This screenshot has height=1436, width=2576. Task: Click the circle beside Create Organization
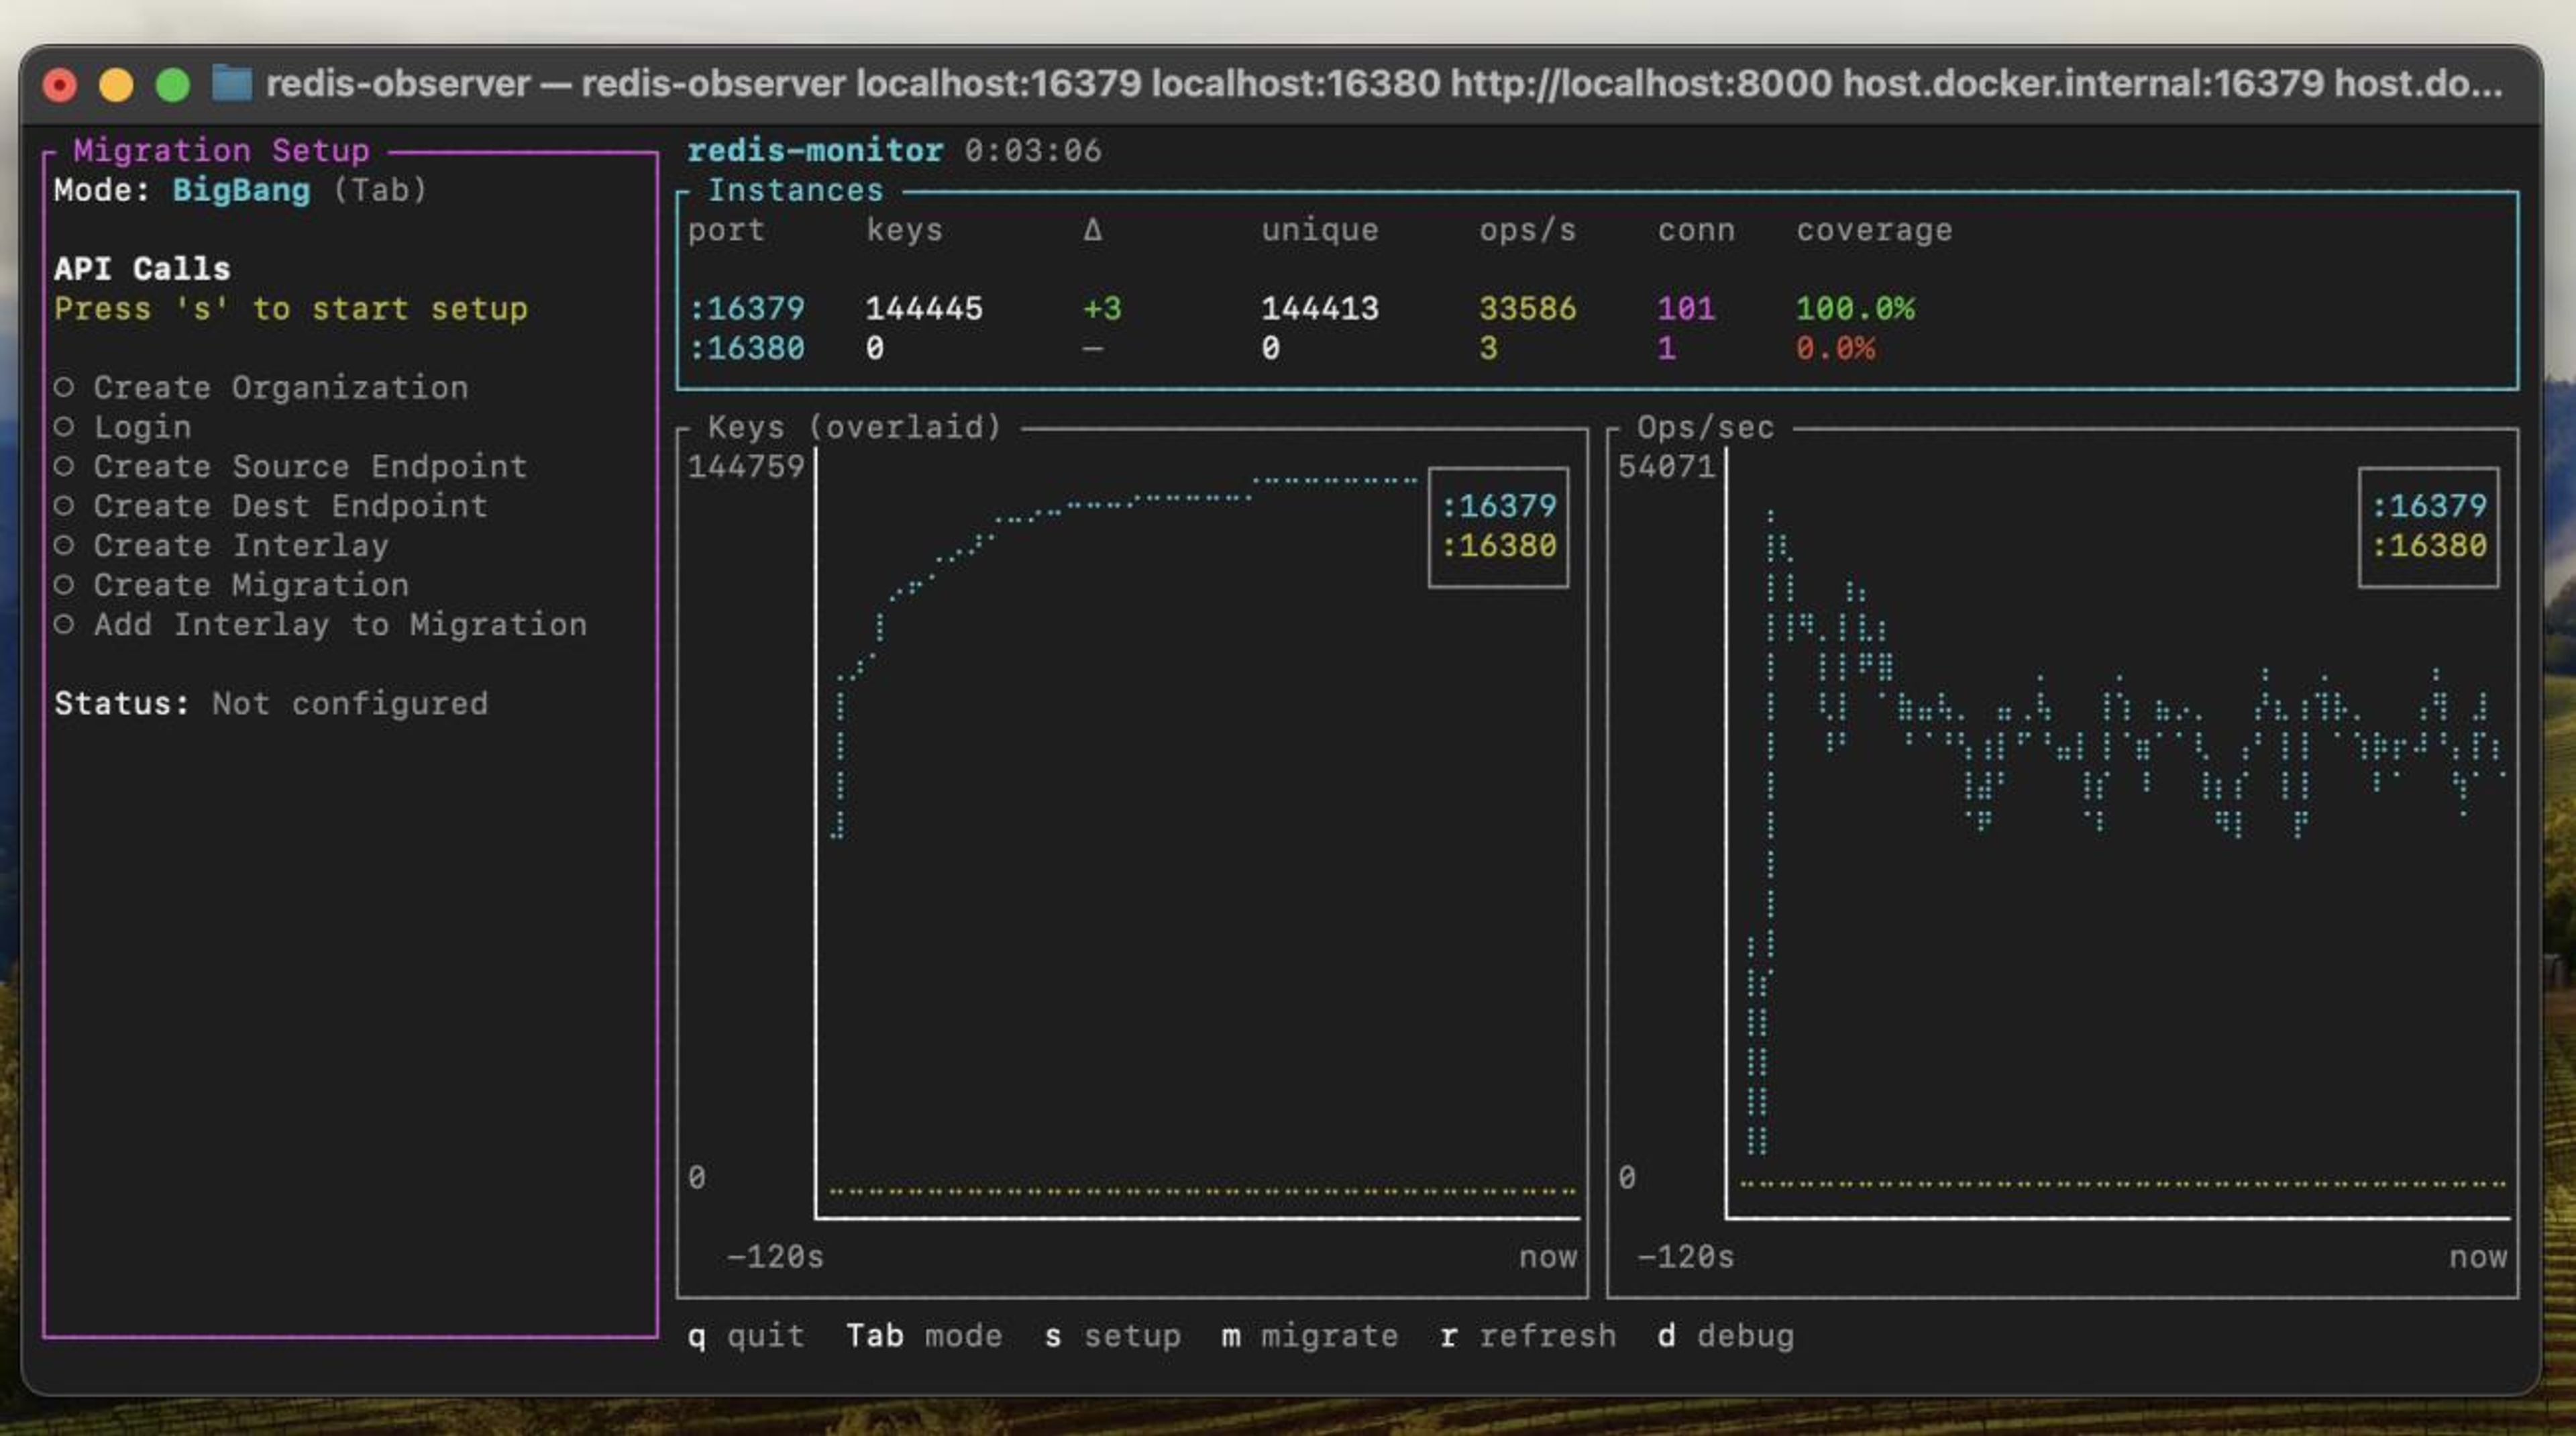64,387
